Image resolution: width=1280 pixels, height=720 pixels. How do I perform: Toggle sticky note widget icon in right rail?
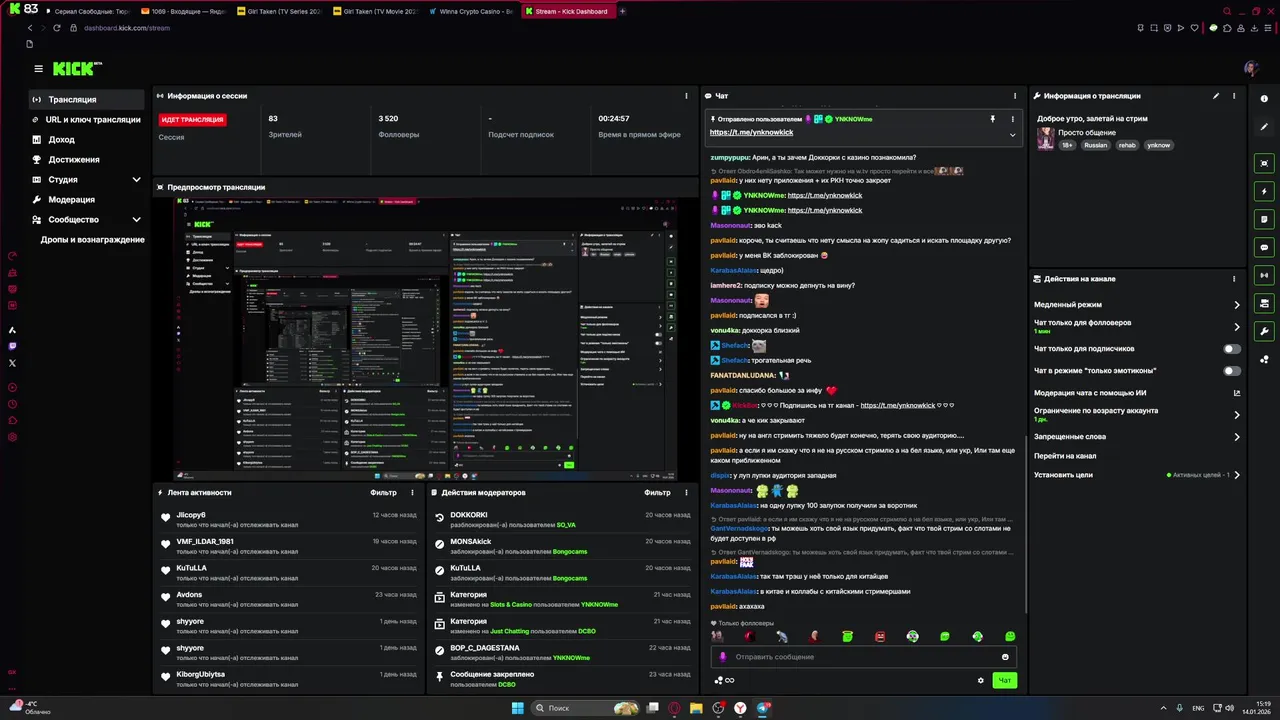1264,219
